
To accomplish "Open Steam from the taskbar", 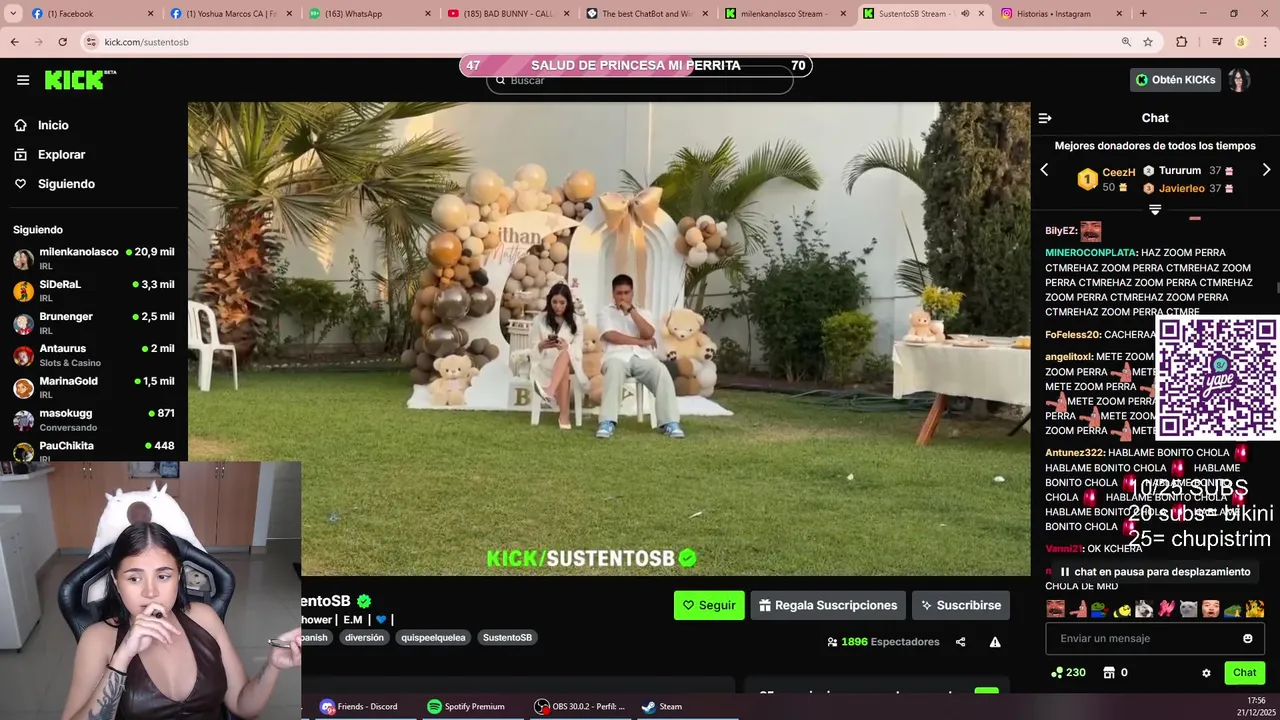I will click(x=662, y=706).
